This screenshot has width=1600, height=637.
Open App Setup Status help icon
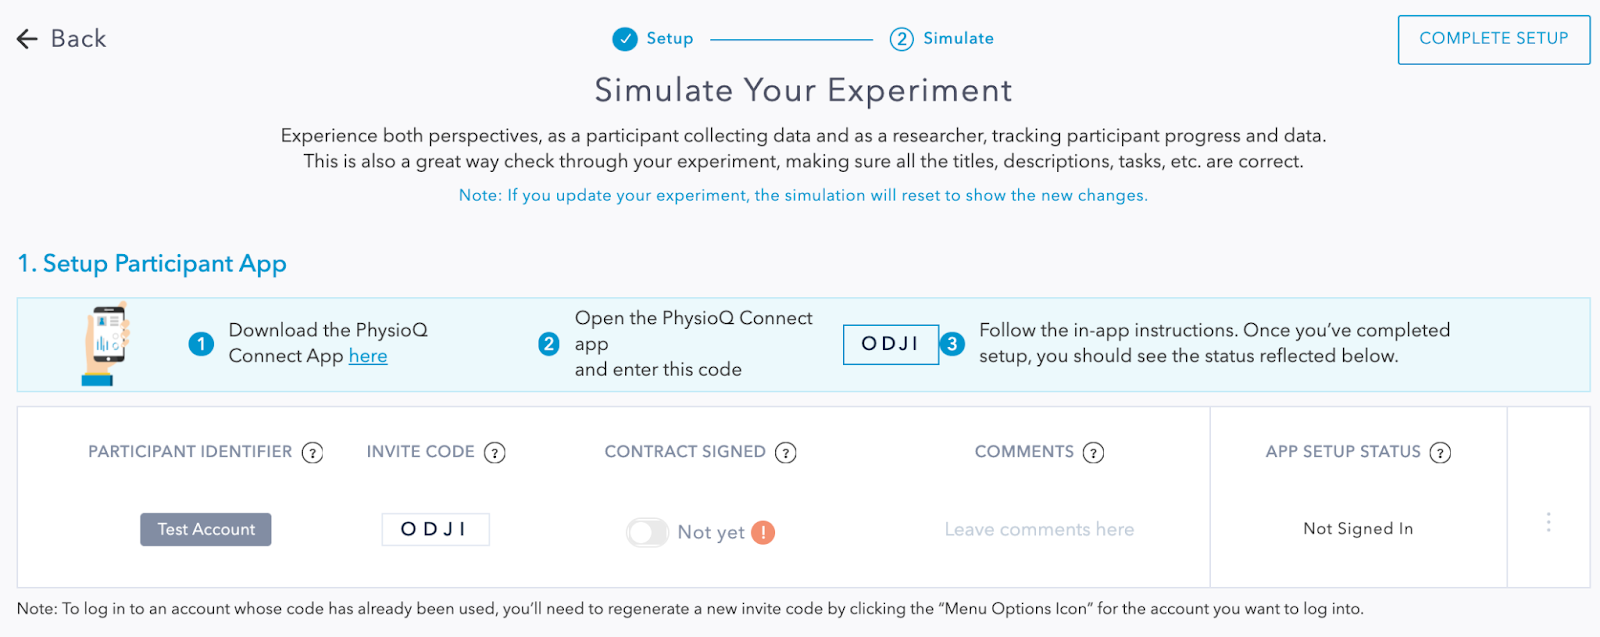[x=1440, y=453]
